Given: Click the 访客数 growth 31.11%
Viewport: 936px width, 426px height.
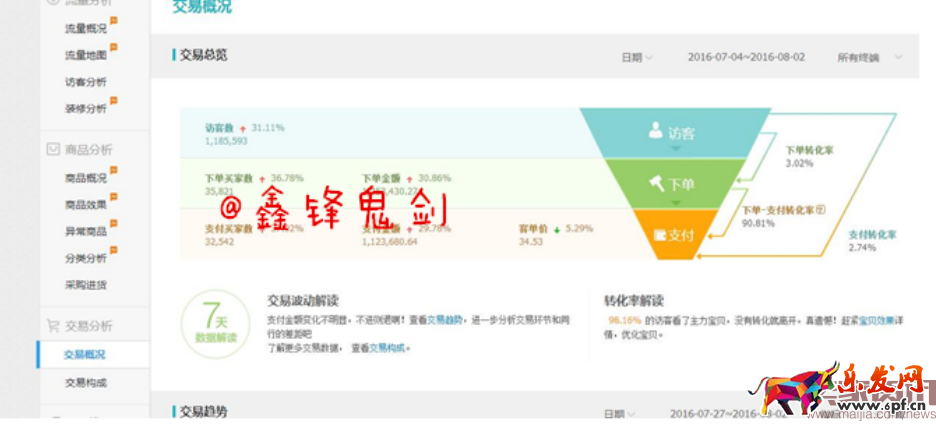Looking at the screenshot, I should 268,128.
